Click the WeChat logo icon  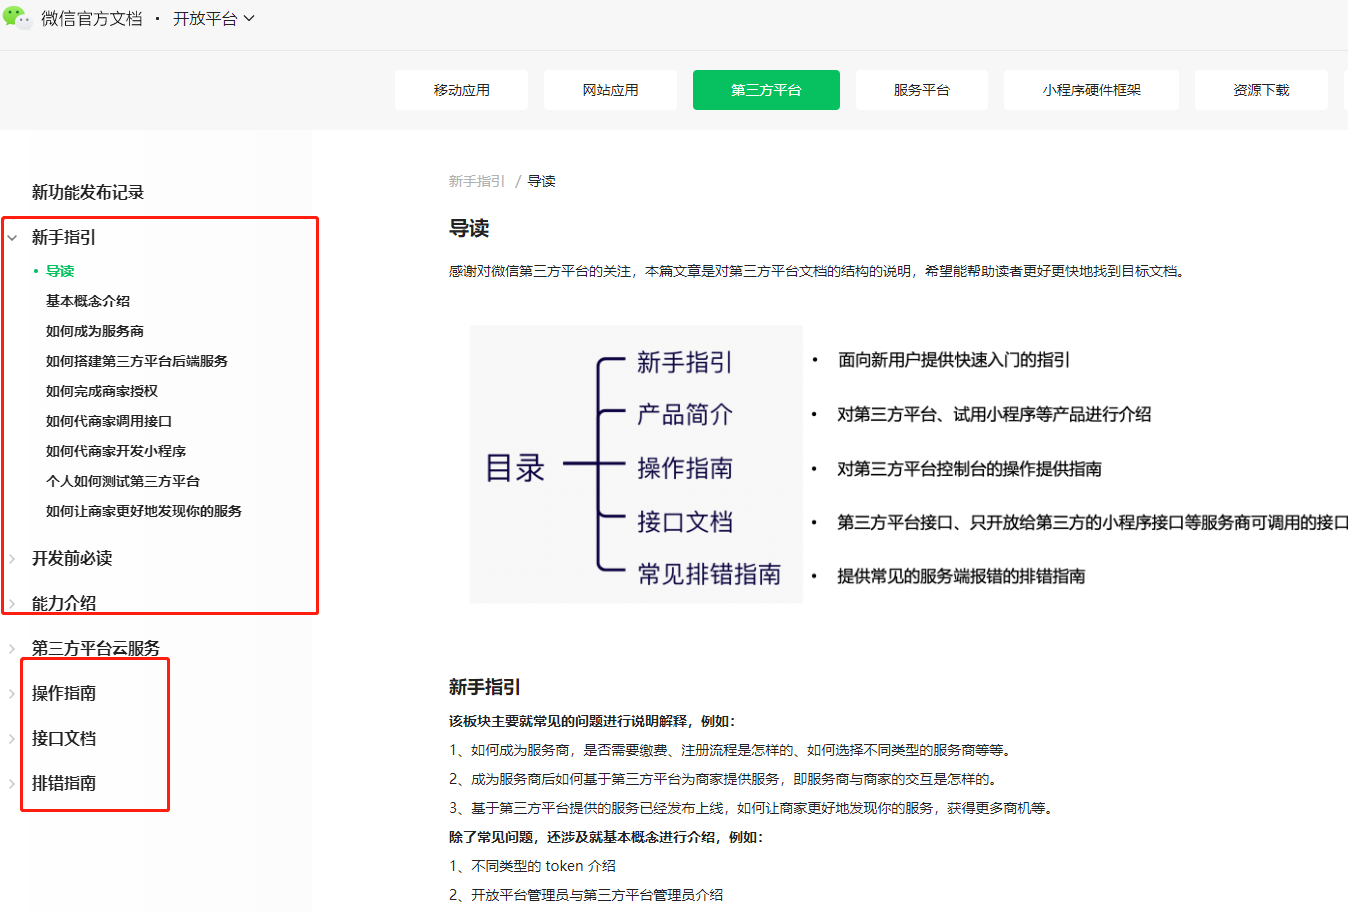point(17,17)
